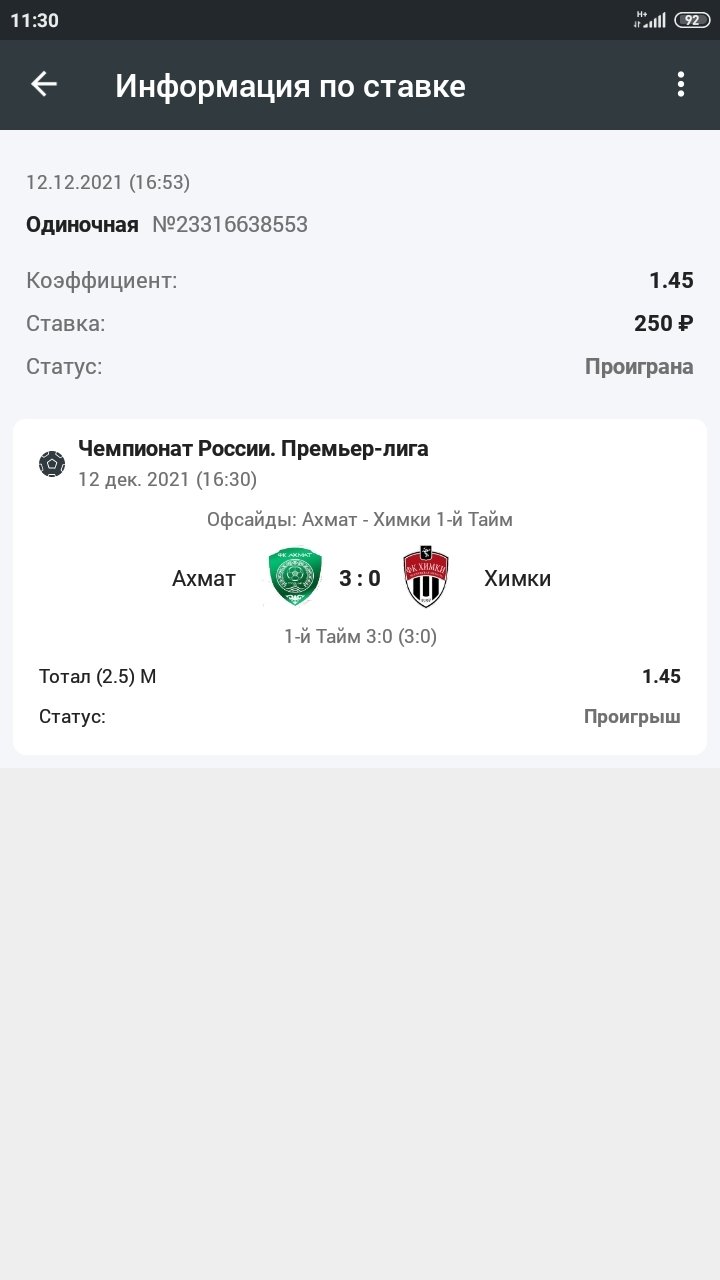Screen dimensions: 720x1280
Task: Open the three-dot overflow menu
Action: click(x=680, y=85)
